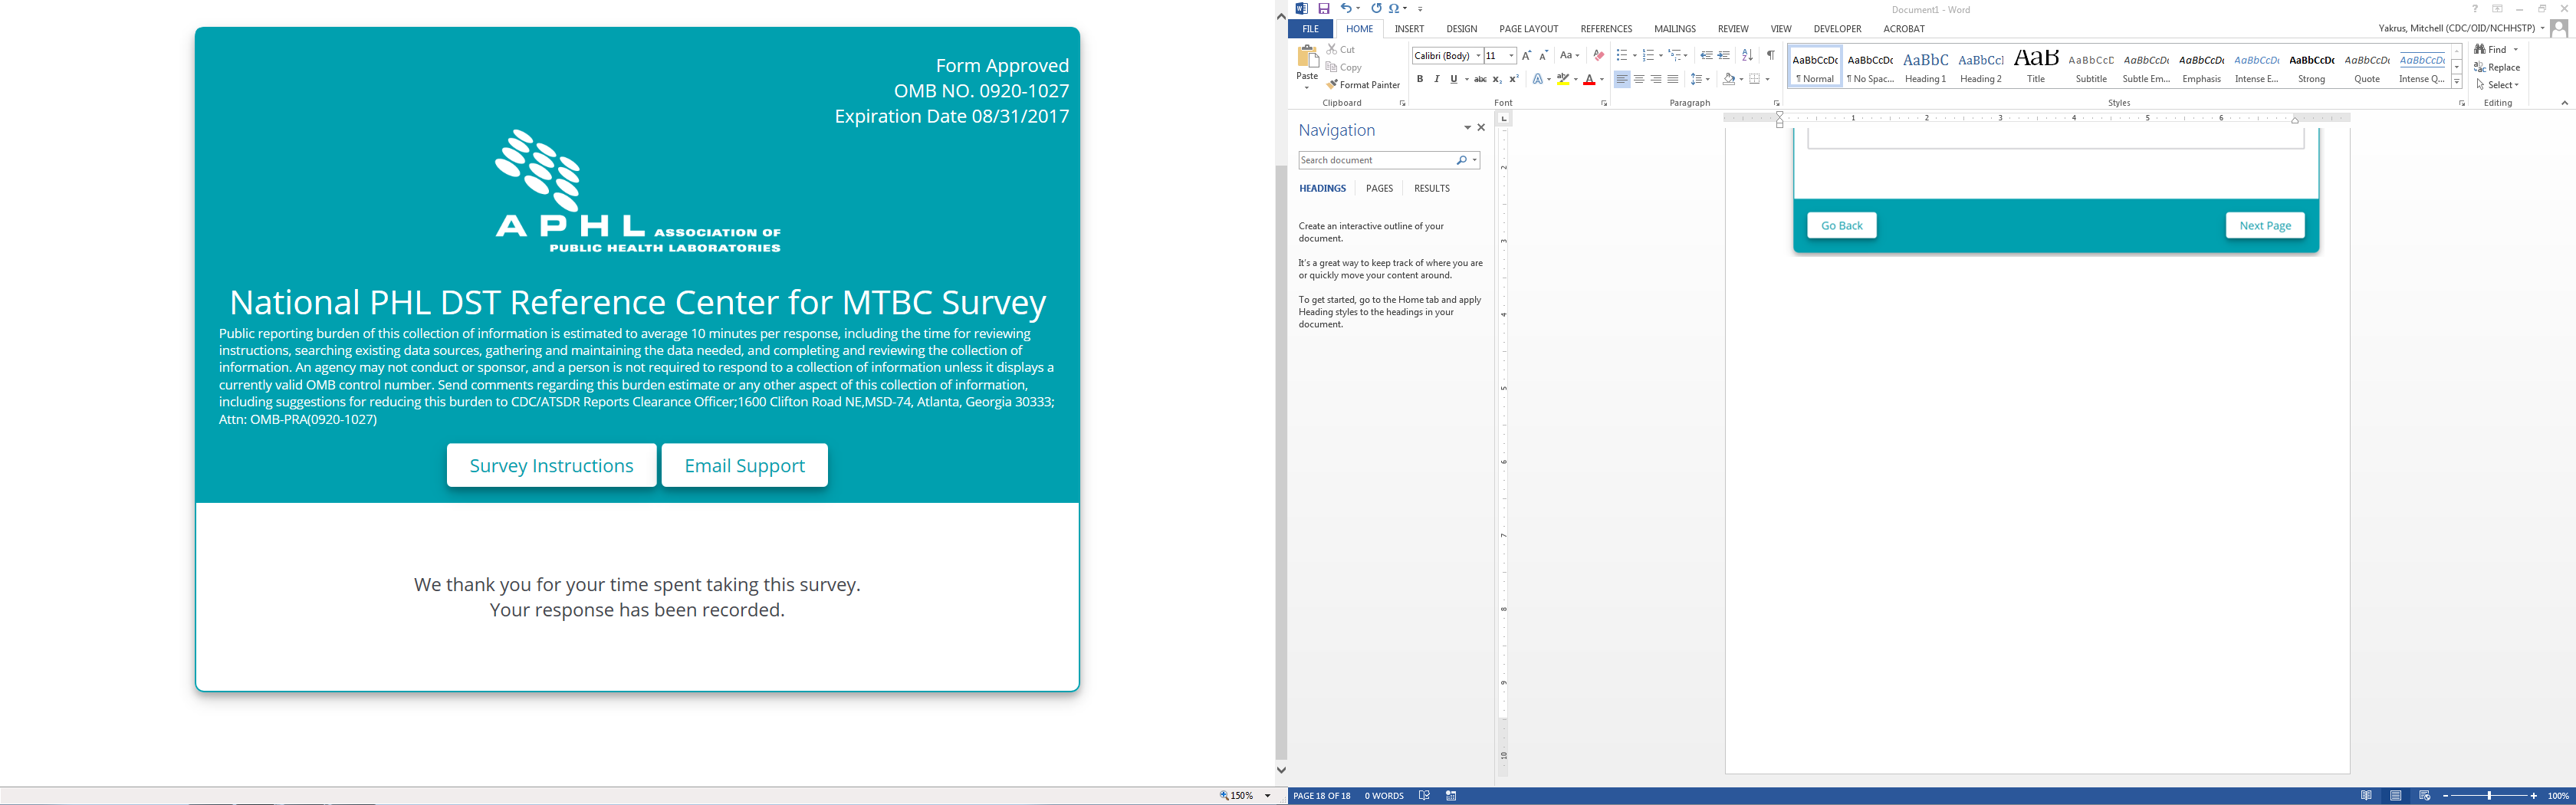The width and height of the screenshot is (2576, 805).
Task: Toggle Underline formatting
Action: coord(1454,79)
